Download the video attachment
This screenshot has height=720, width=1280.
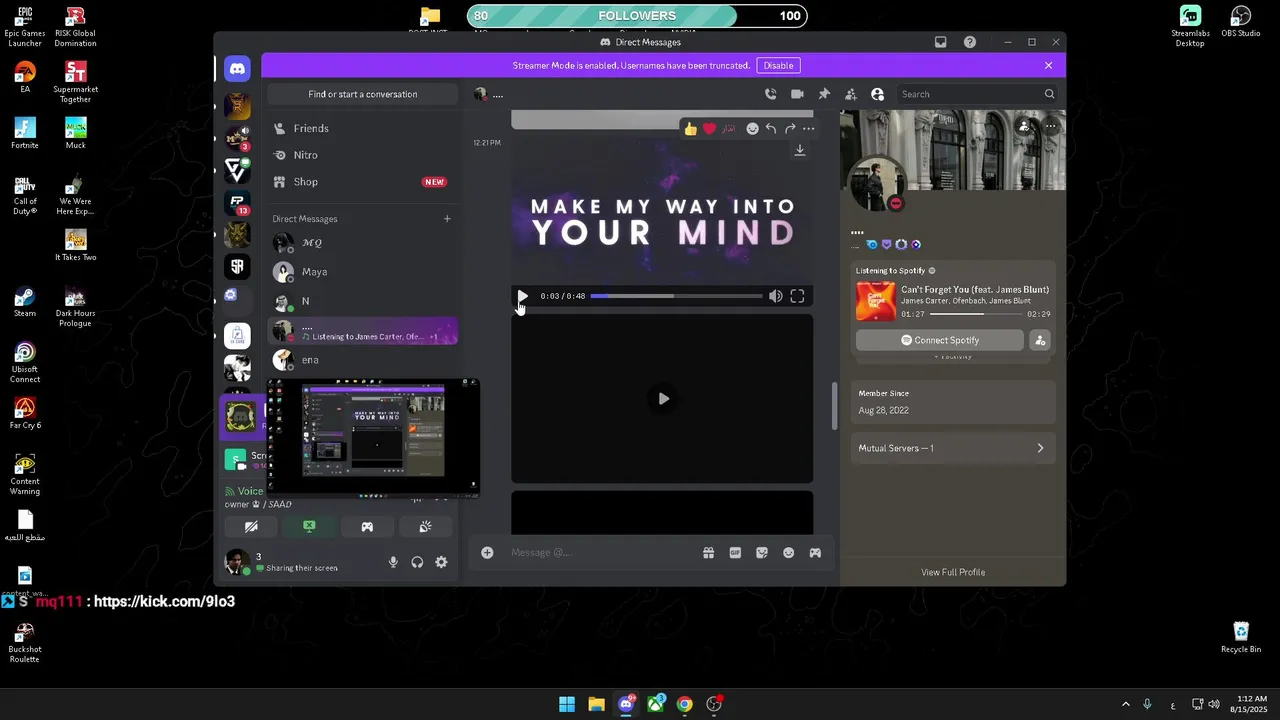click(x=799, y=150)
